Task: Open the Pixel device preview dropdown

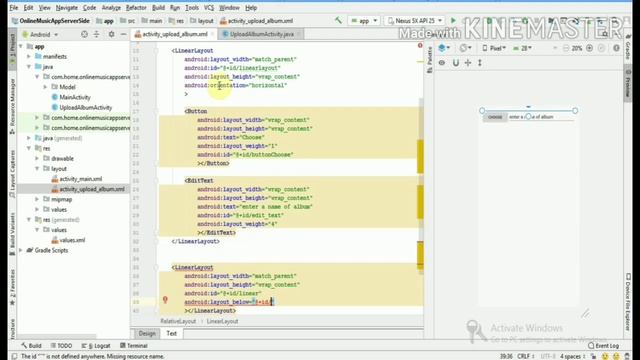Action: point(494,48)
